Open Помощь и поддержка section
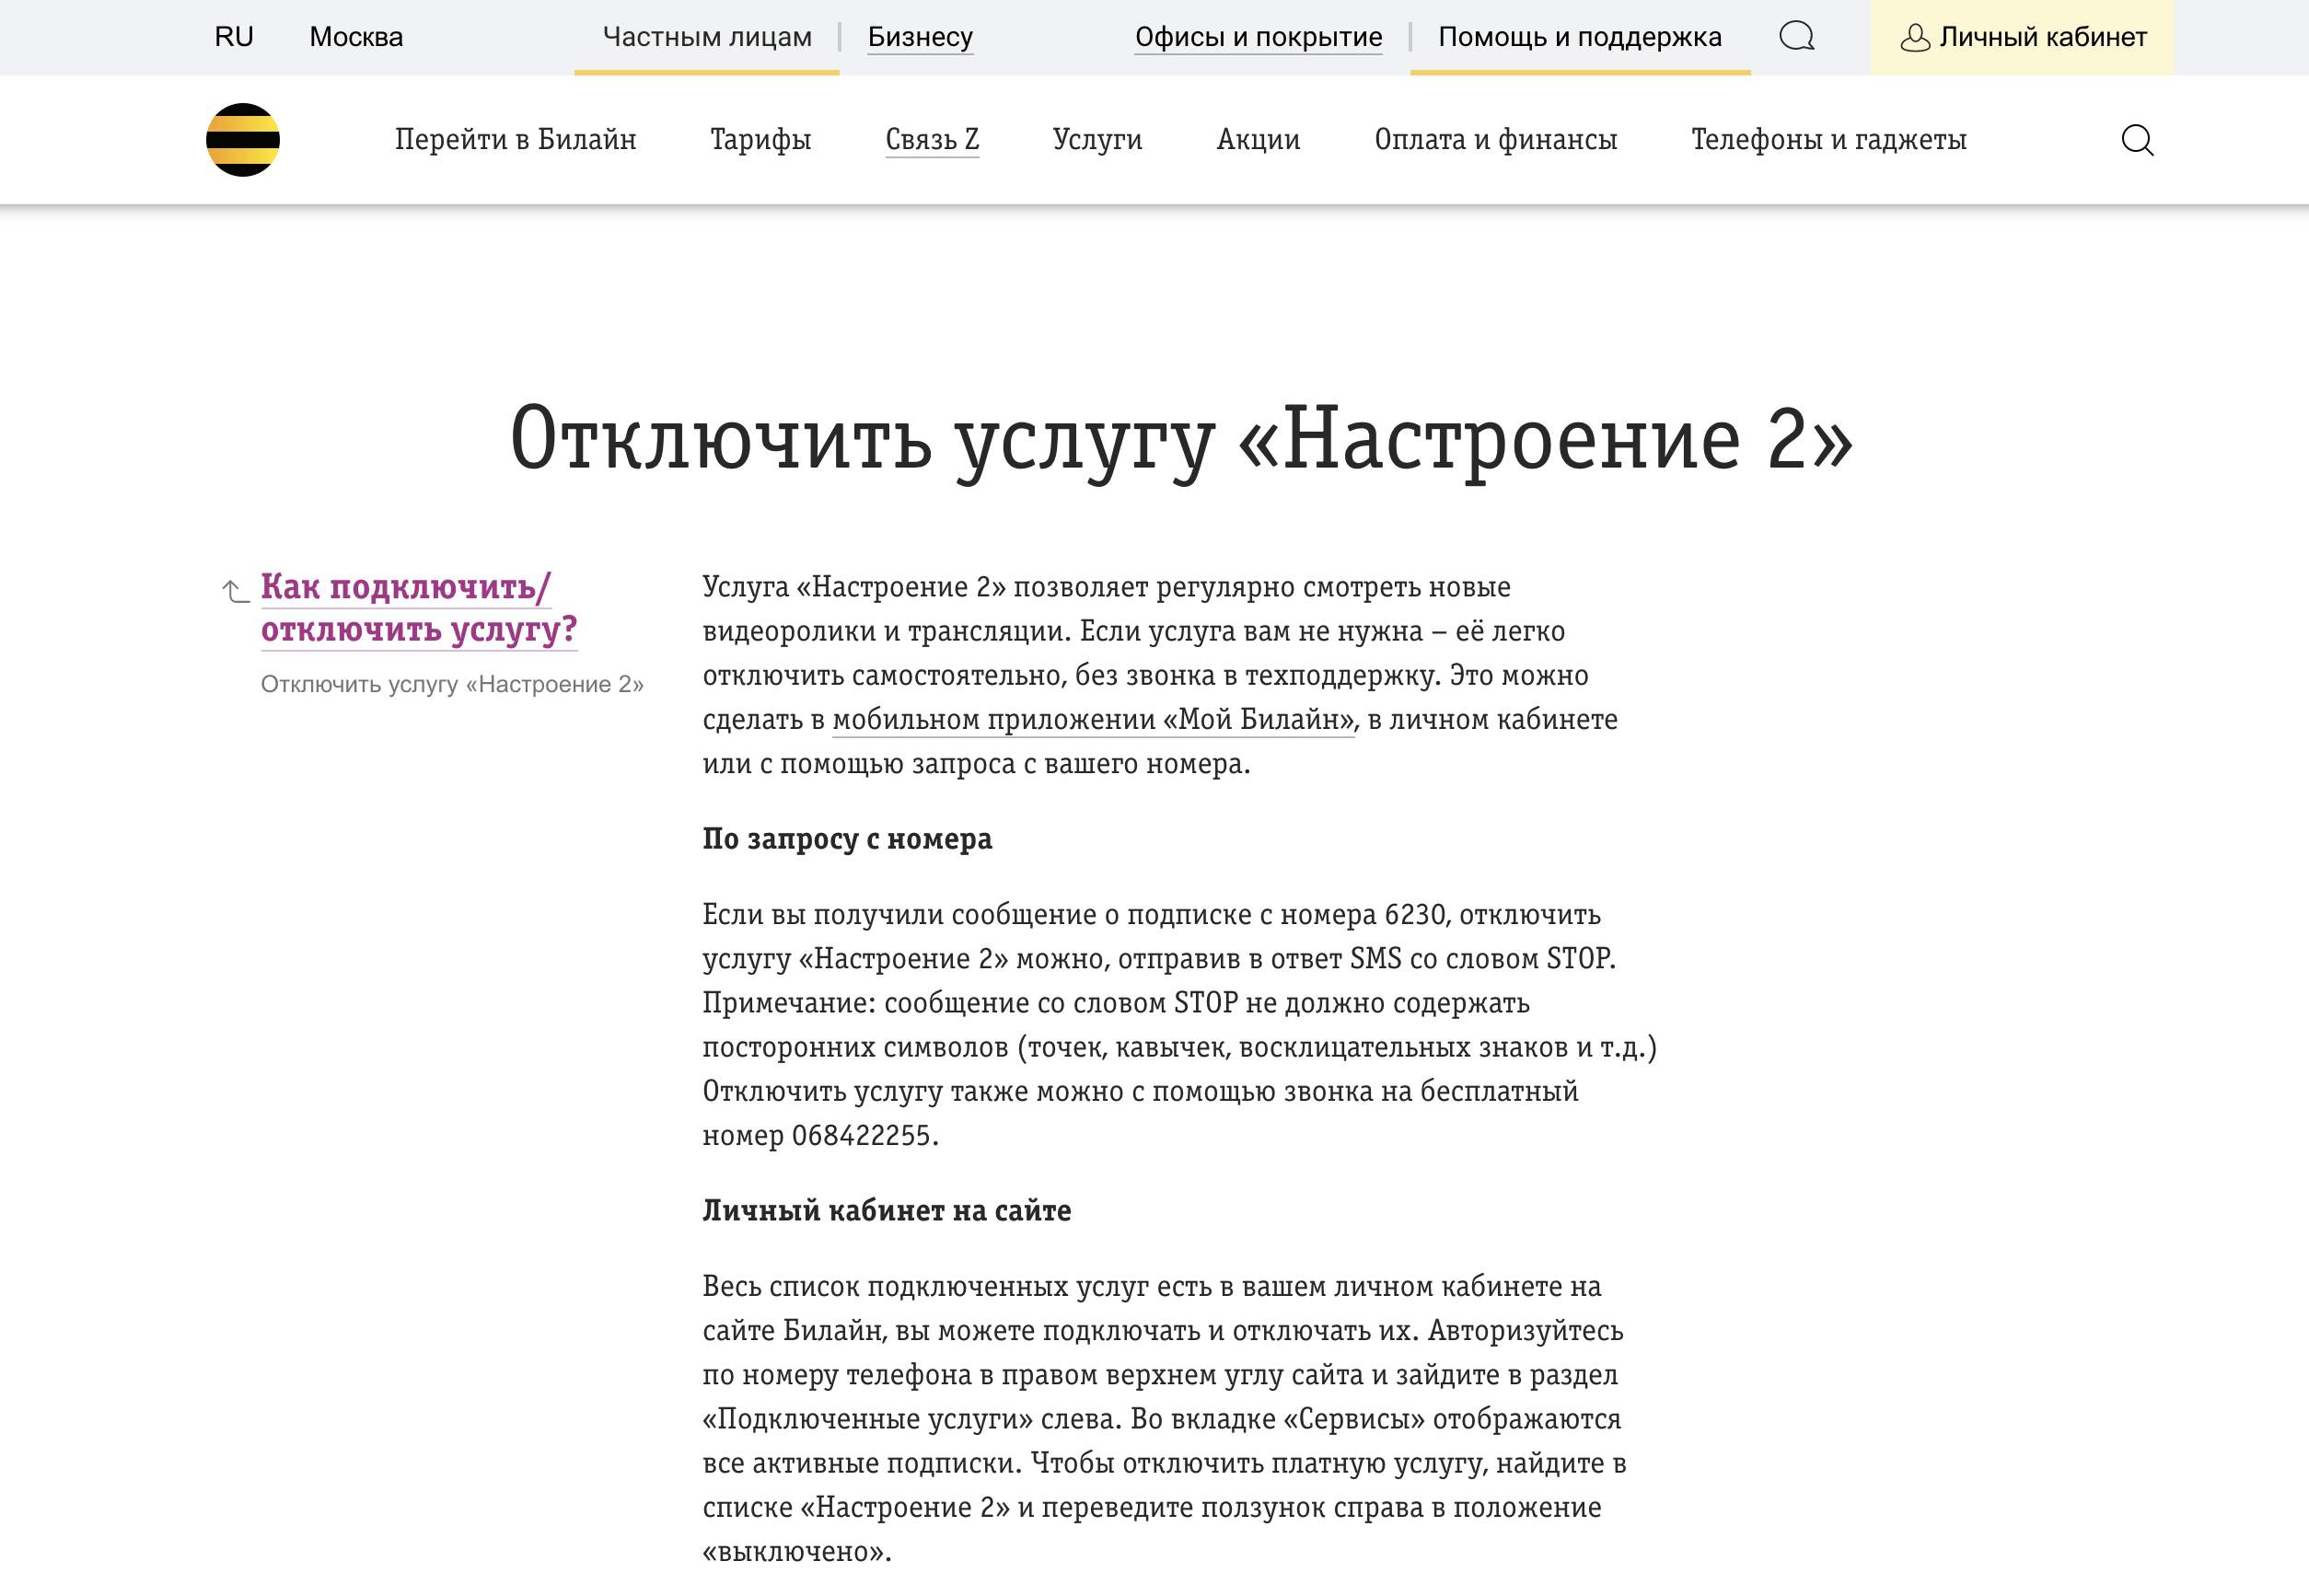The width and height of the screenshot is (2309, 1596). pyautogui.click(x=1579, y=37)
